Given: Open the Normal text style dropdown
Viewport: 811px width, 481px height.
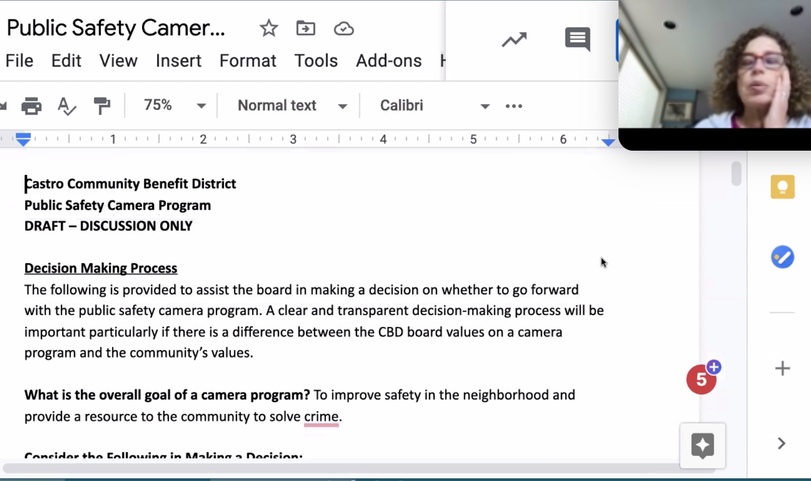Looking at the screenshot, I should click(x=292, y=106).
